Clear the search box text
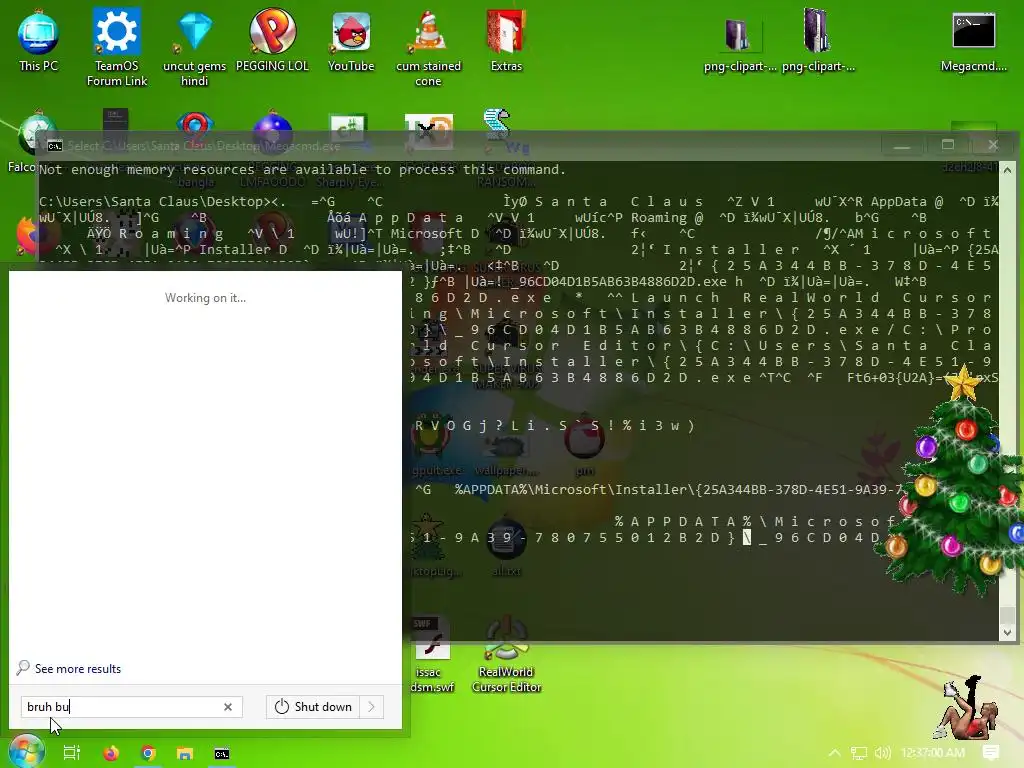Screen dimensions: 1024x768 point(228,707)
